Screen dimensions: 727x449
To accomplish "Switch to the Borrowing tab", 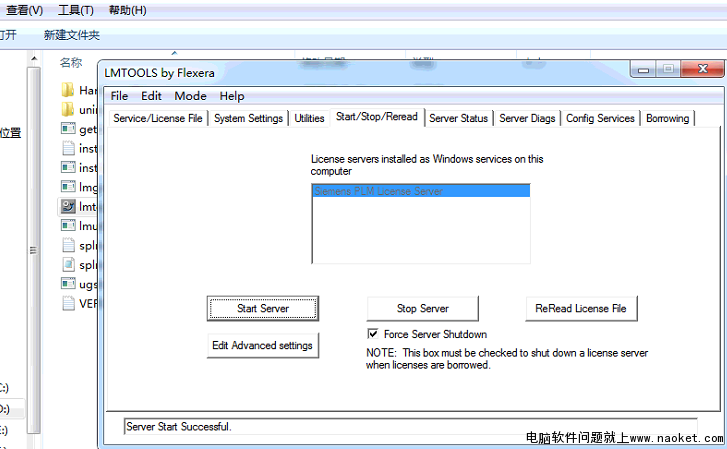I will pyautogui.click(x=667, y=118).
